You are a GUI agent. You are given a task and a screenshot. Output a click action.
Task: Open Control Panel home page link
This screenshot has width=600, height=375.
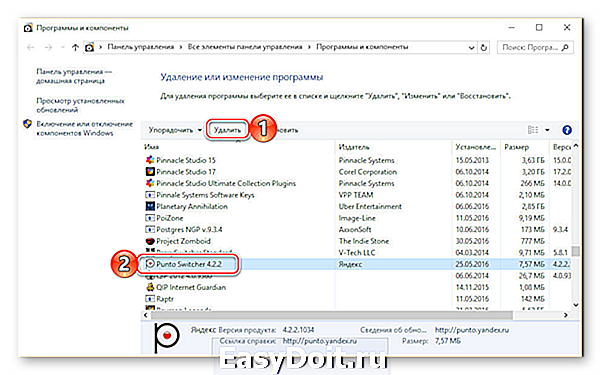[74, 76]
